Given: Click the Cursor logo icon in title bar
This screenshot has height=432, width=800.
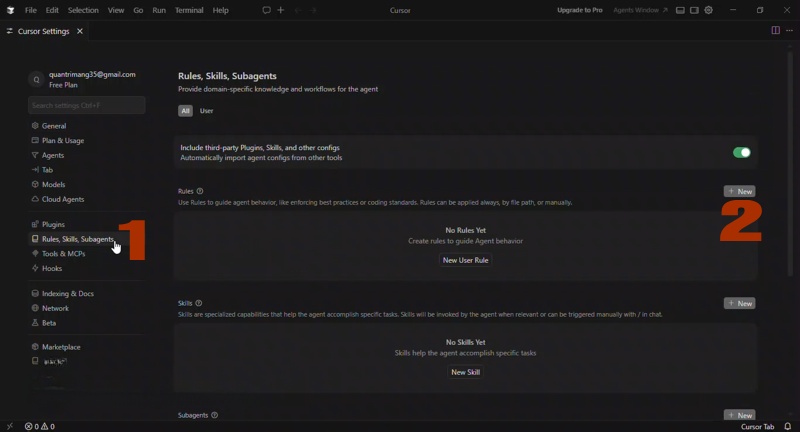Looking at the screenshot, I should [10, 10].
